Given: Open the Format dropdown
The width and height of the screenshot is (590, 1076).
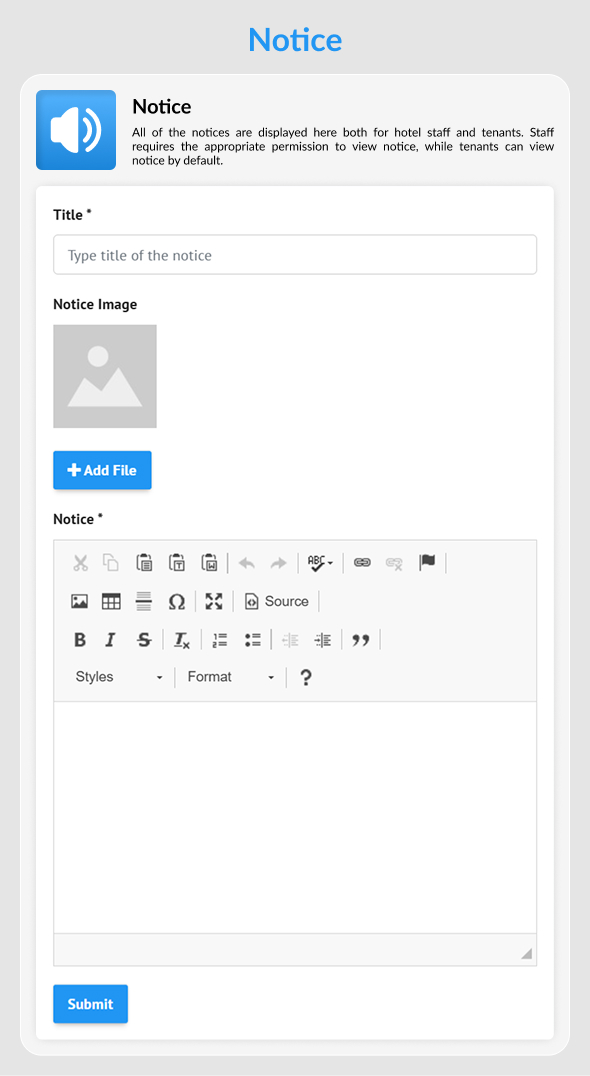Looking at the screenshot, I should [231, 677].
